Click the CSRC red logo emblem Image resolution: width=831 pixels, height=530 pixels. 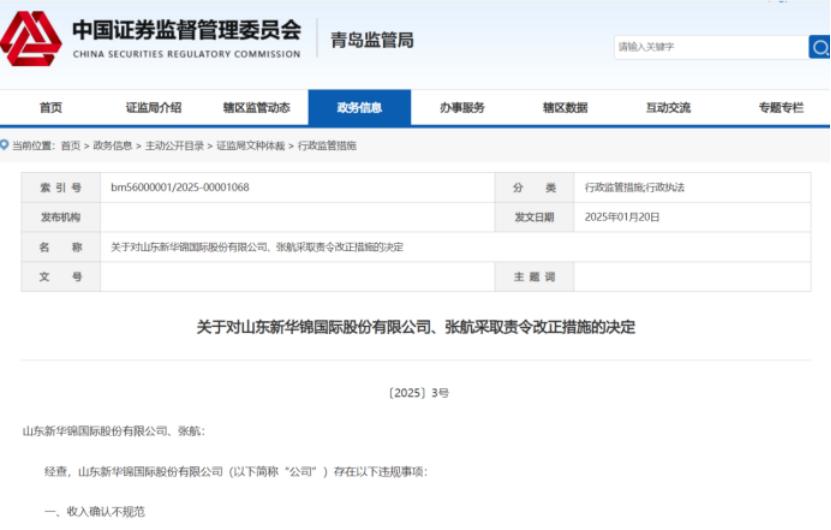coord(32,39)
